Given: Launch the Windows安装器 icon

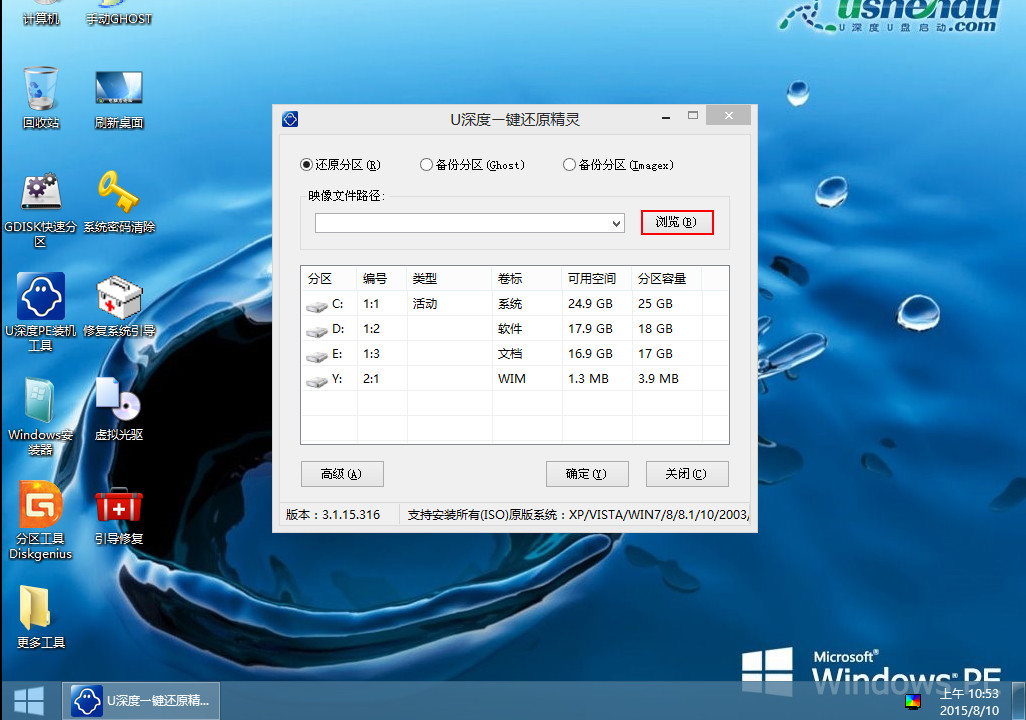Looking at the screenshot, I should click(41, 416).
